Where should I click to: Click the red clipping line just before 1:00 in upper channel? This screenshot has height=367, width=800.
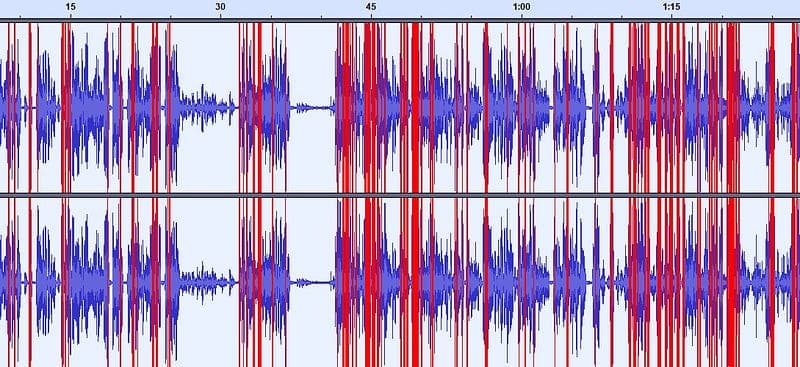coord(486,108)
